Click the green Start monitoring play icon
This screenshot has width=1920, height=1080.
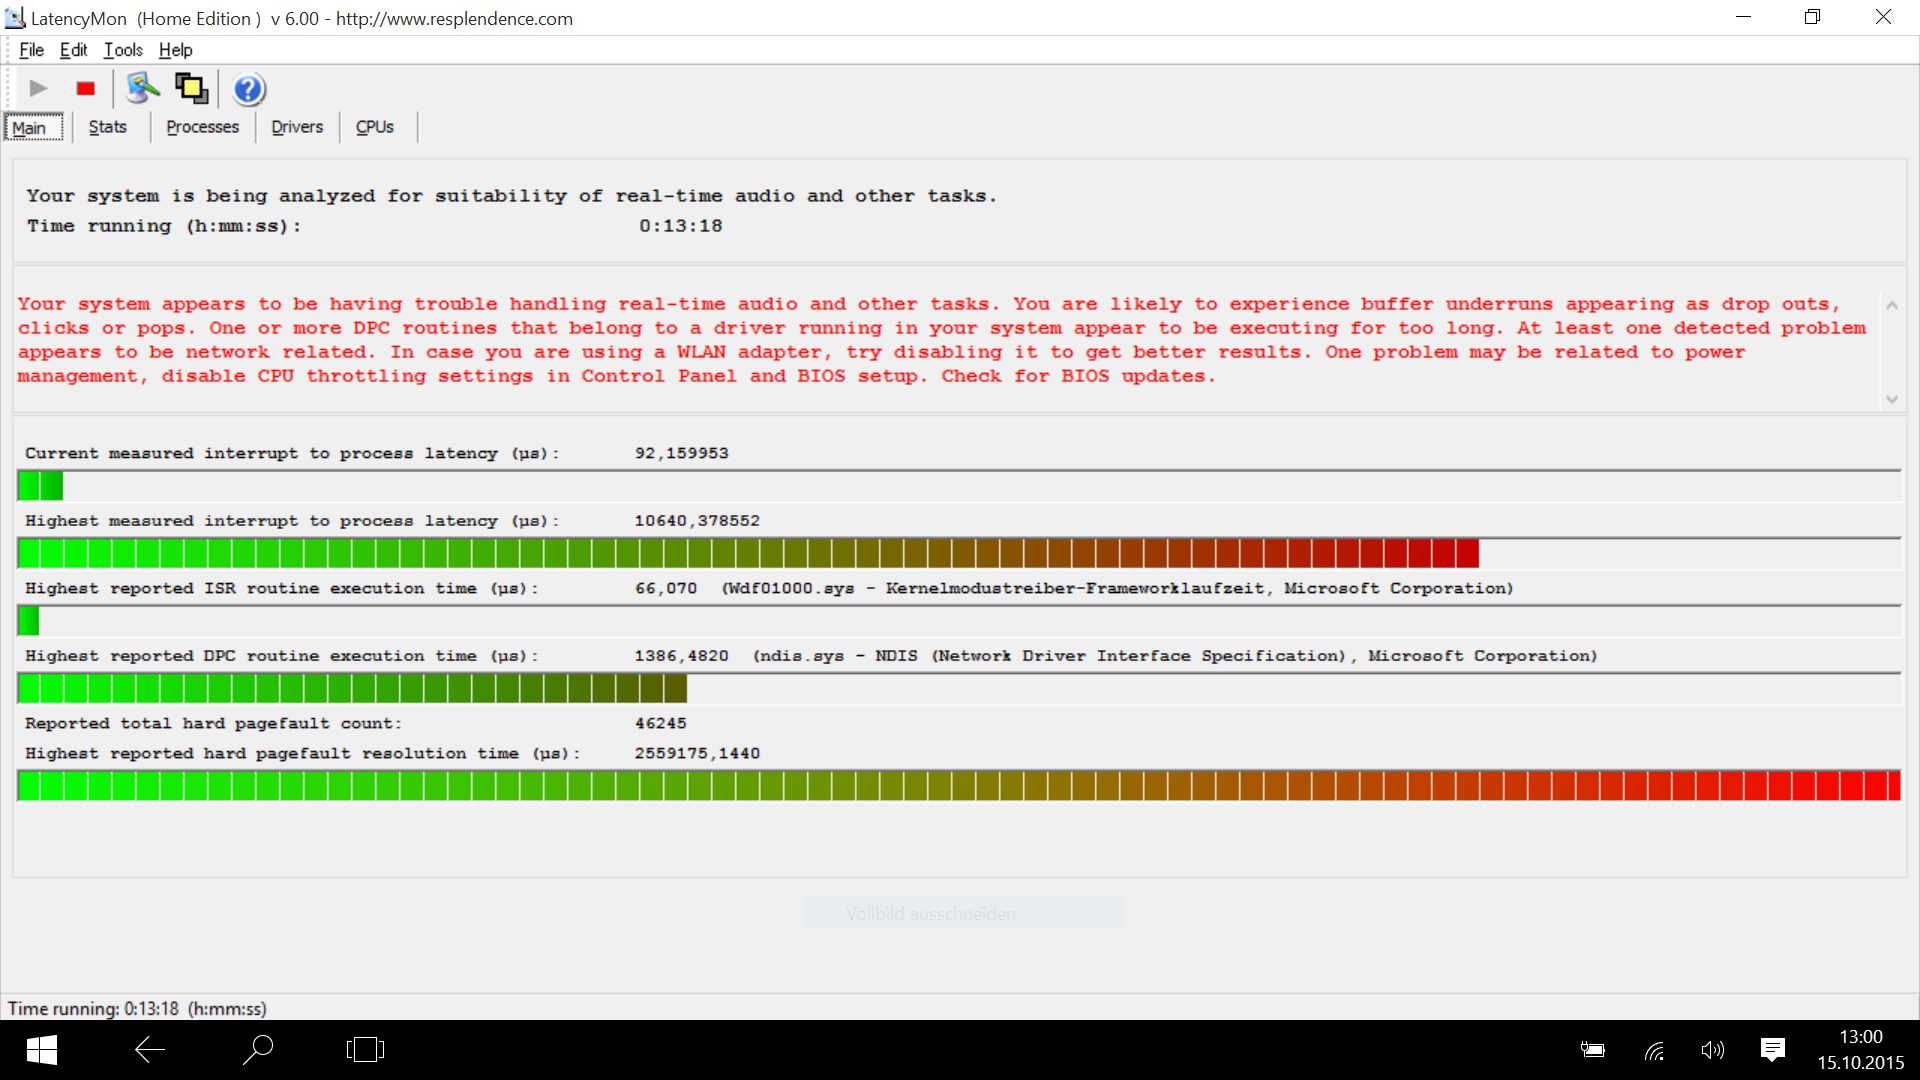38,89
